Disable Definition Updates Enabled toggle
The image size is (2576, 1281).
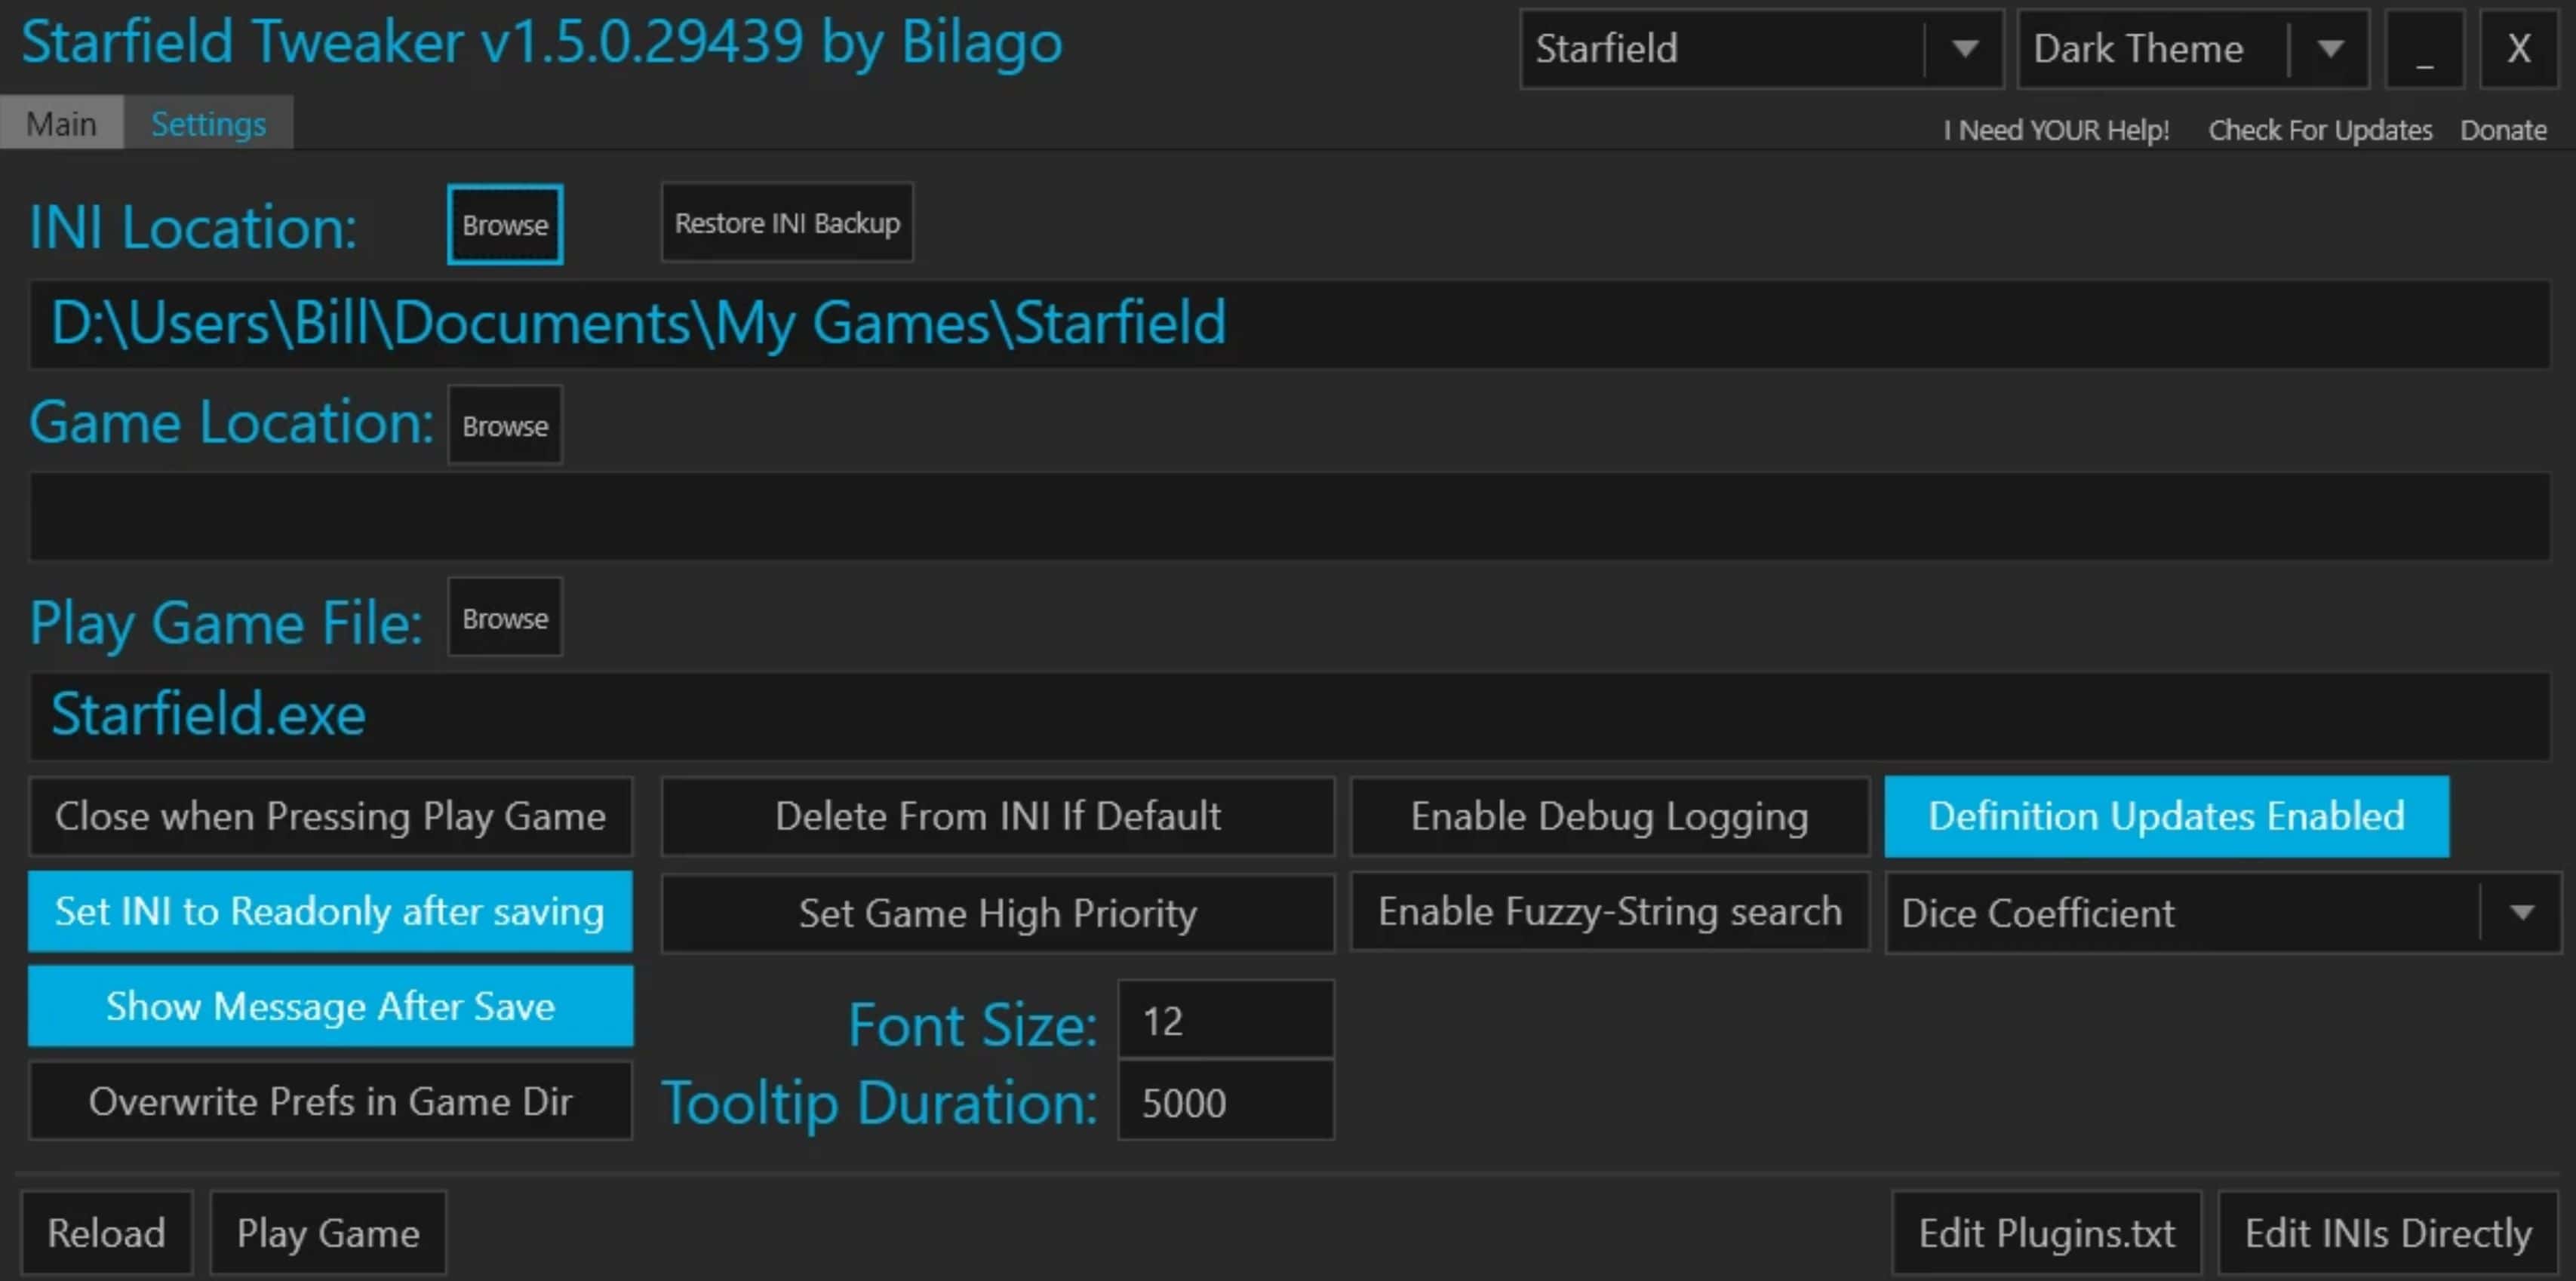[x=2166, y=817]
